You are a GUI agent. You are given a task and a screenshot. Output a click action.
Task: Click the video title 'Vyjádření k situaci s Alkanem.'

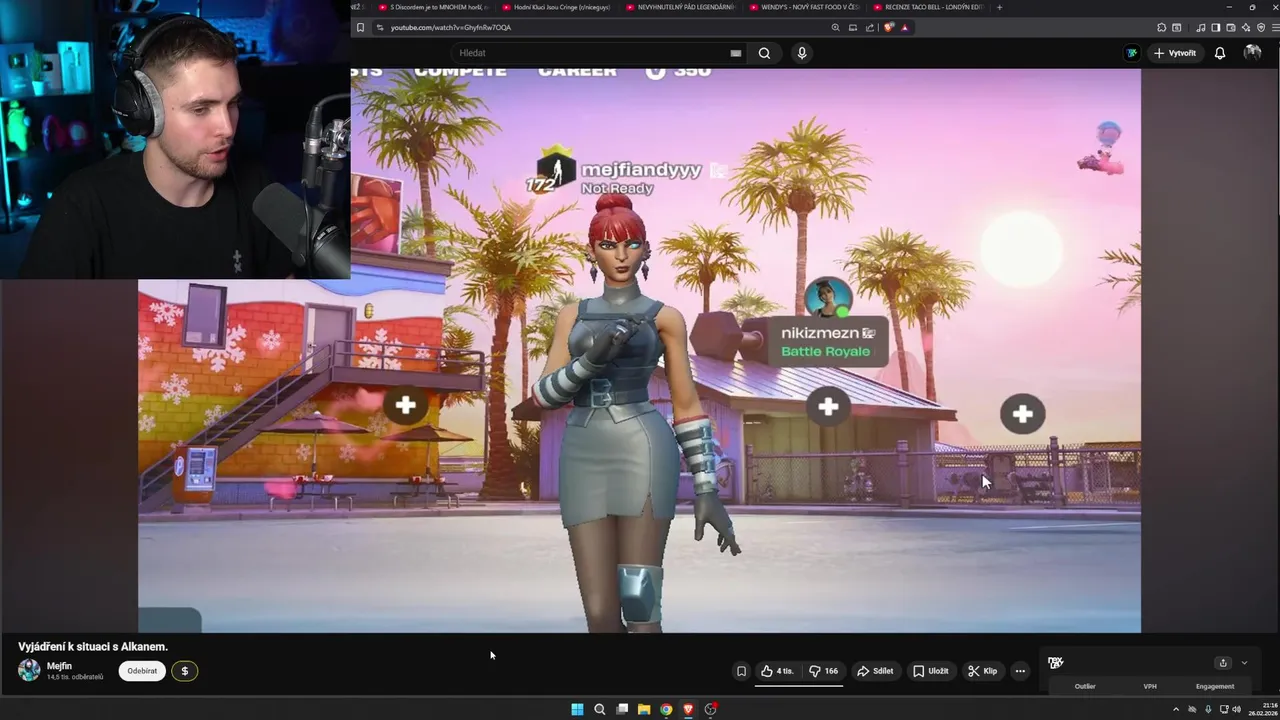93,647
